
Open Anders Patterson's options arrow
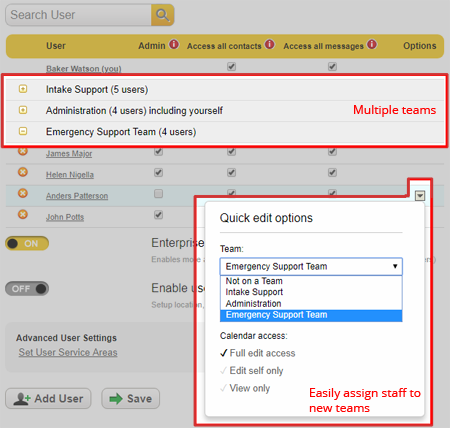420,196
